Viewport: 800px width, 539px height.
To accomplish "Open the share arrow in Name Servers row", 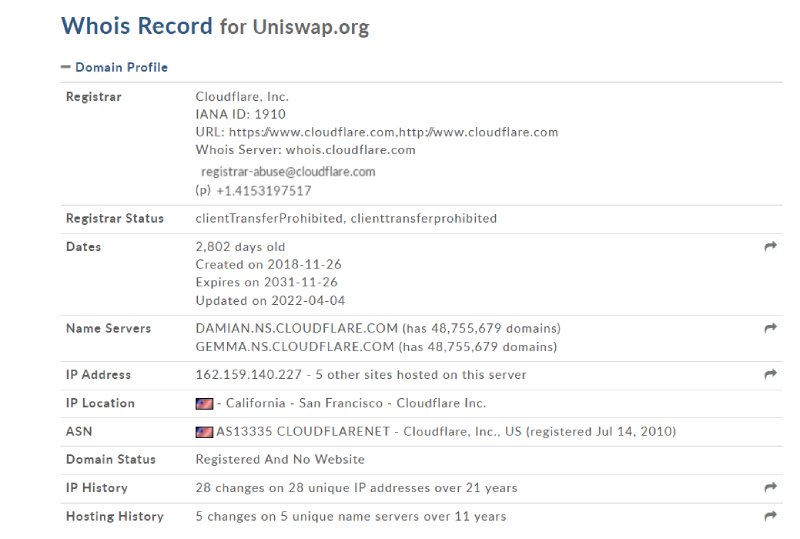I will (x=770, y=328).
